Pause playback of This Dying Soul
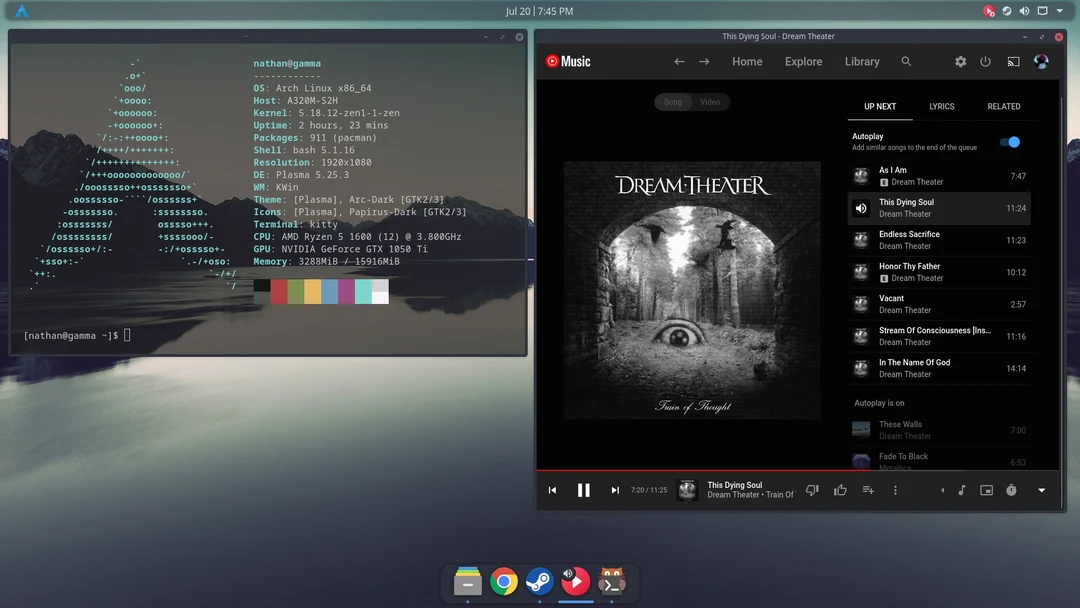1080x608 pixels. click(x=584, y=490)
